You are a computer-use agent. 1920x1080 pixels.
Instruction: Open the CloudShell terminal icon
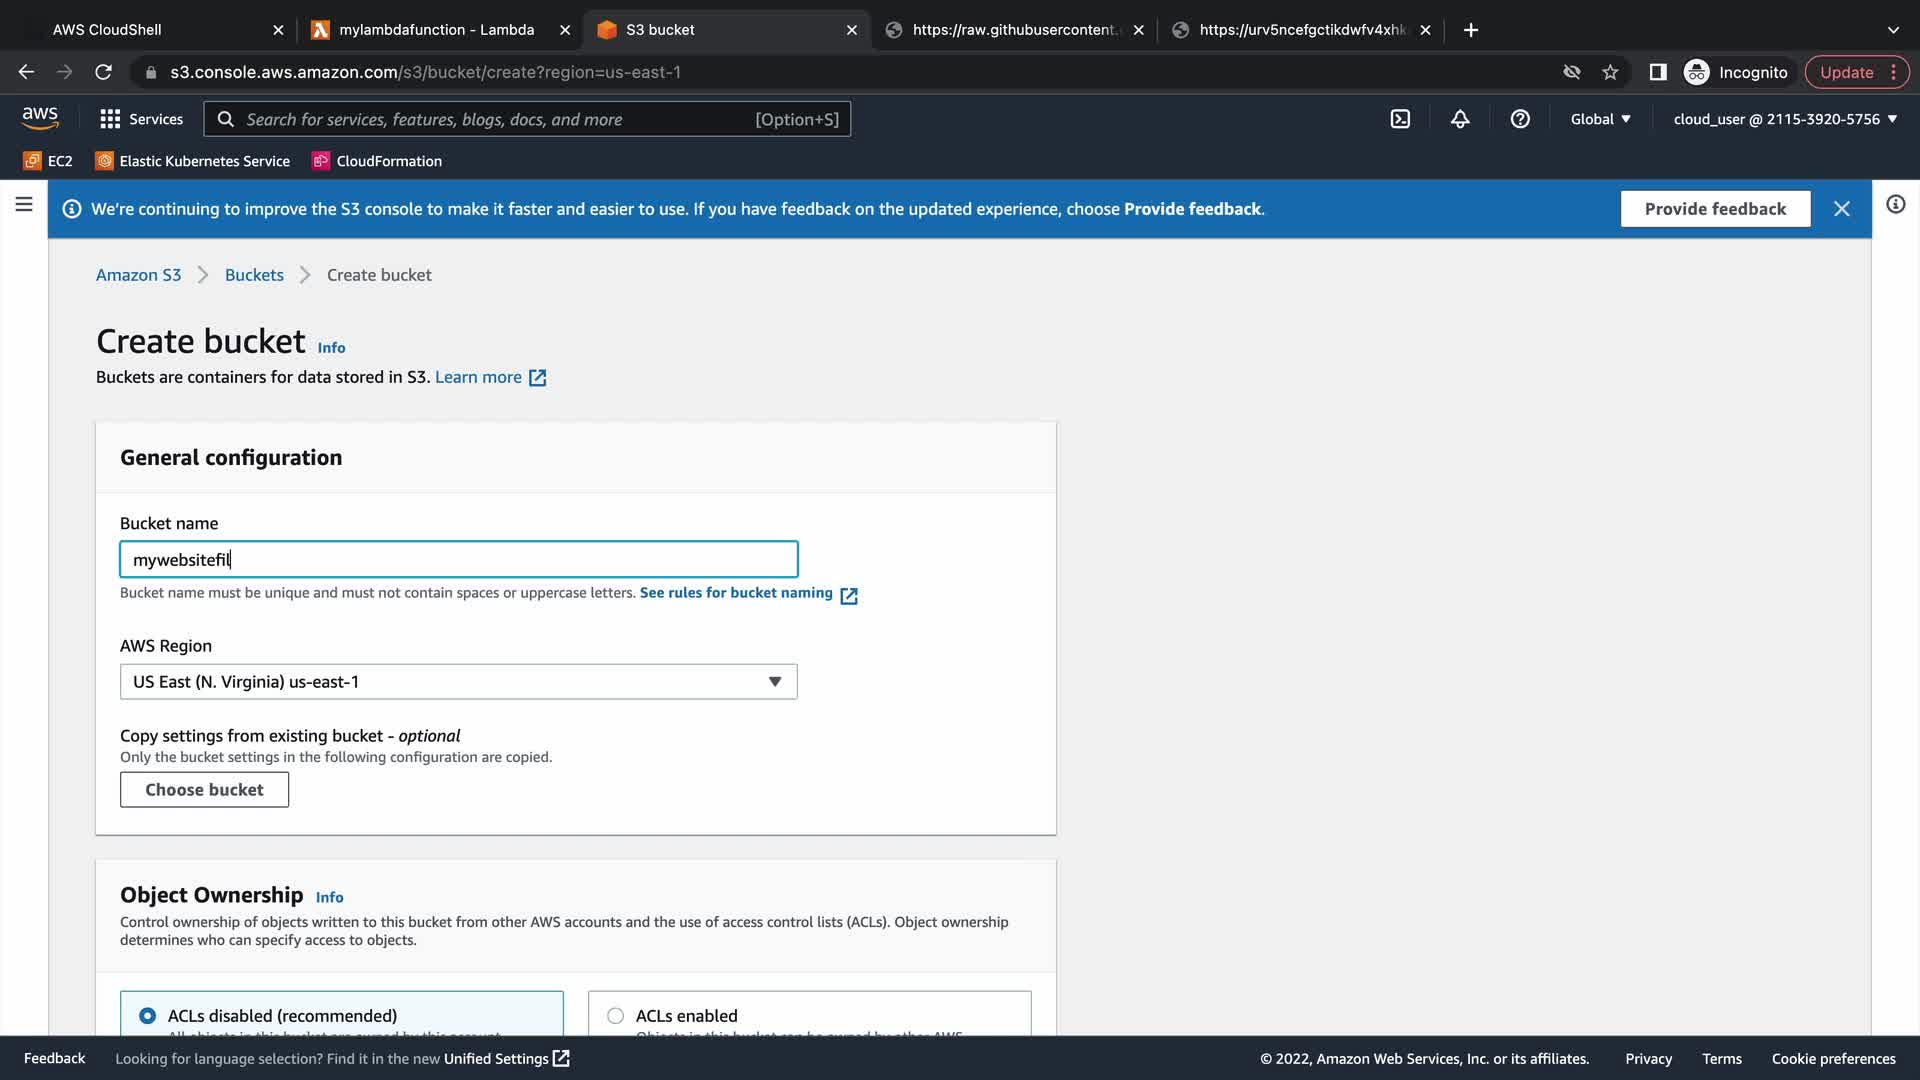1400,119
